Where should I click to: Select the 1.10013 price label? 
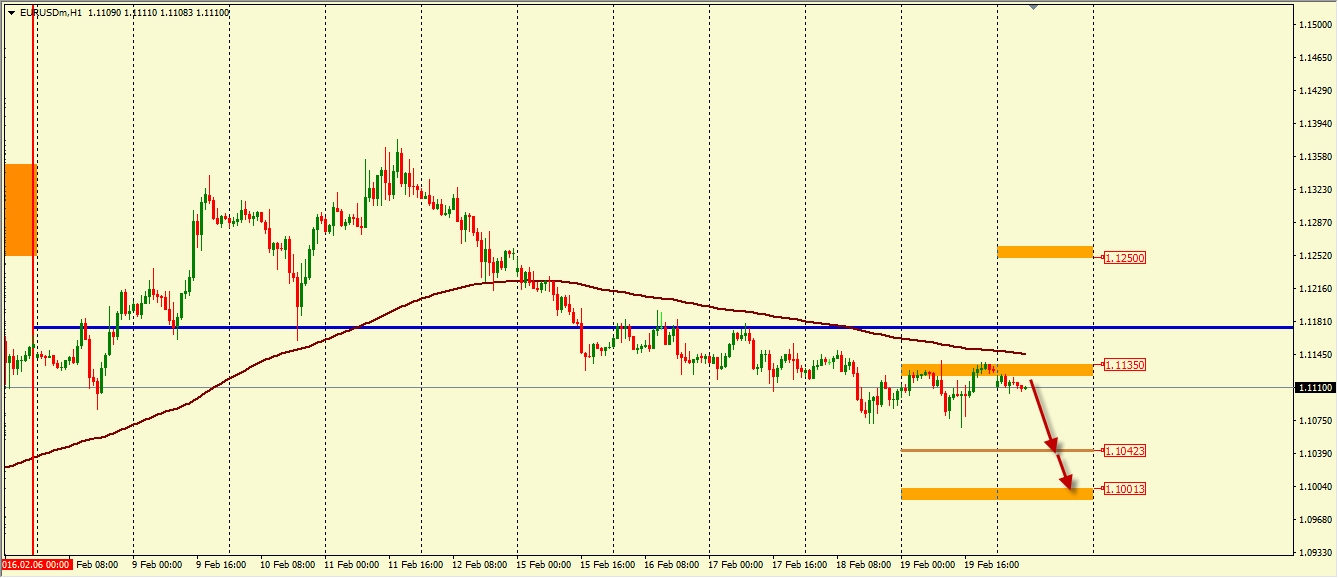[x=1125, y=489]
